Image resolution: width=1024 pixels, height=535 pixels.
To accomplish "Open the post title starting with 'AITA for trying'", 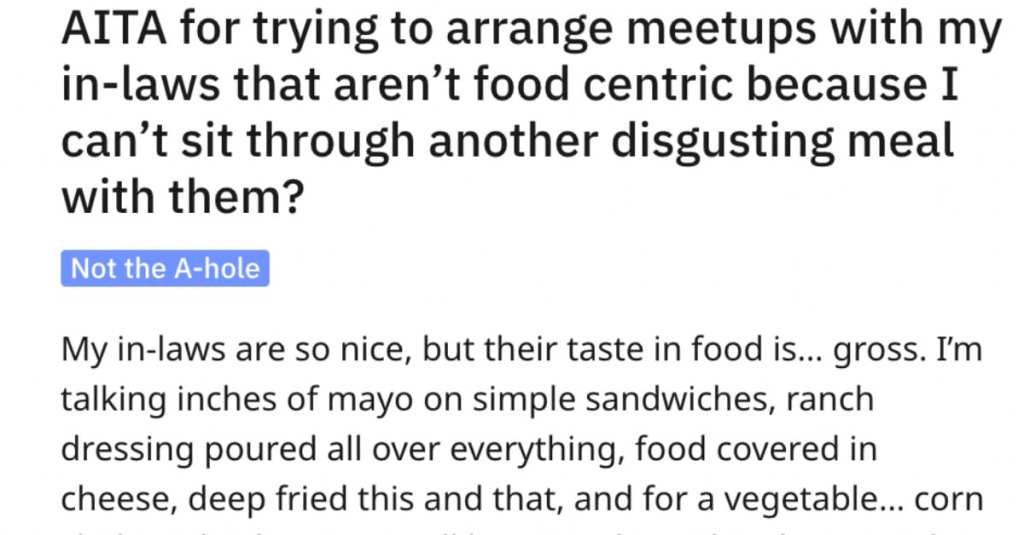I will tap(531, 112).
